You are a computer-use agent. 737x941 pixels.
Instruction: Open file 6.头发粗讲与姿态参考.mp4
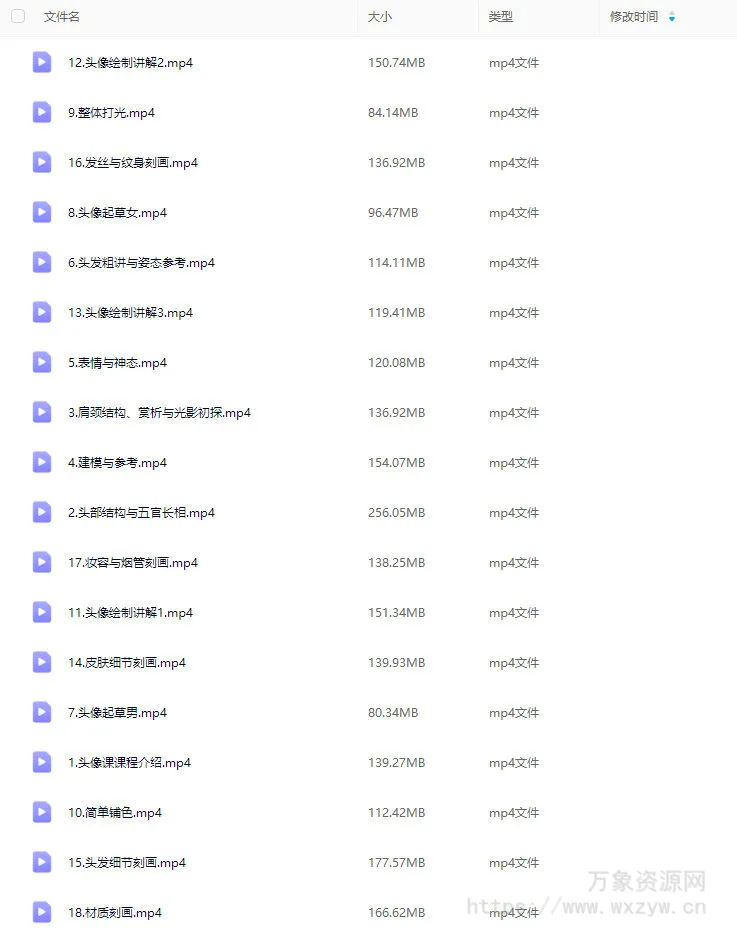[x=142, y=263]
